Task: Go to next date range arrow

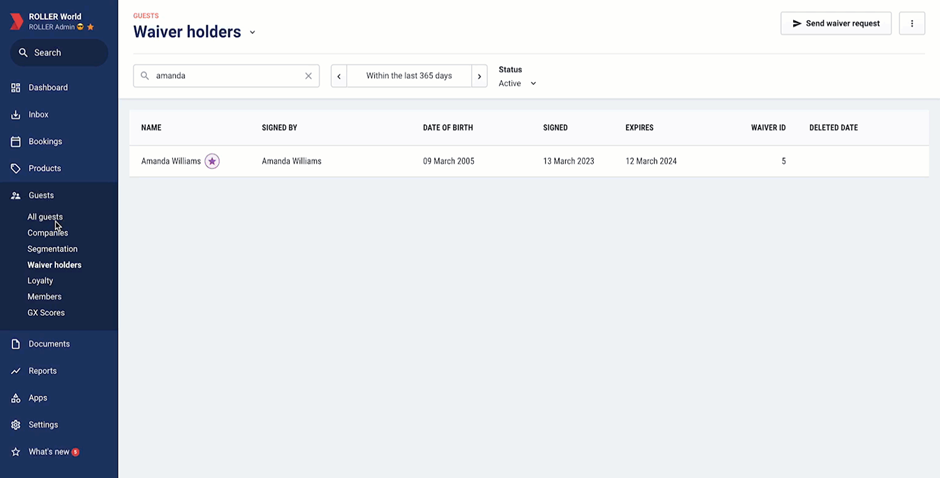Action: 479,76
